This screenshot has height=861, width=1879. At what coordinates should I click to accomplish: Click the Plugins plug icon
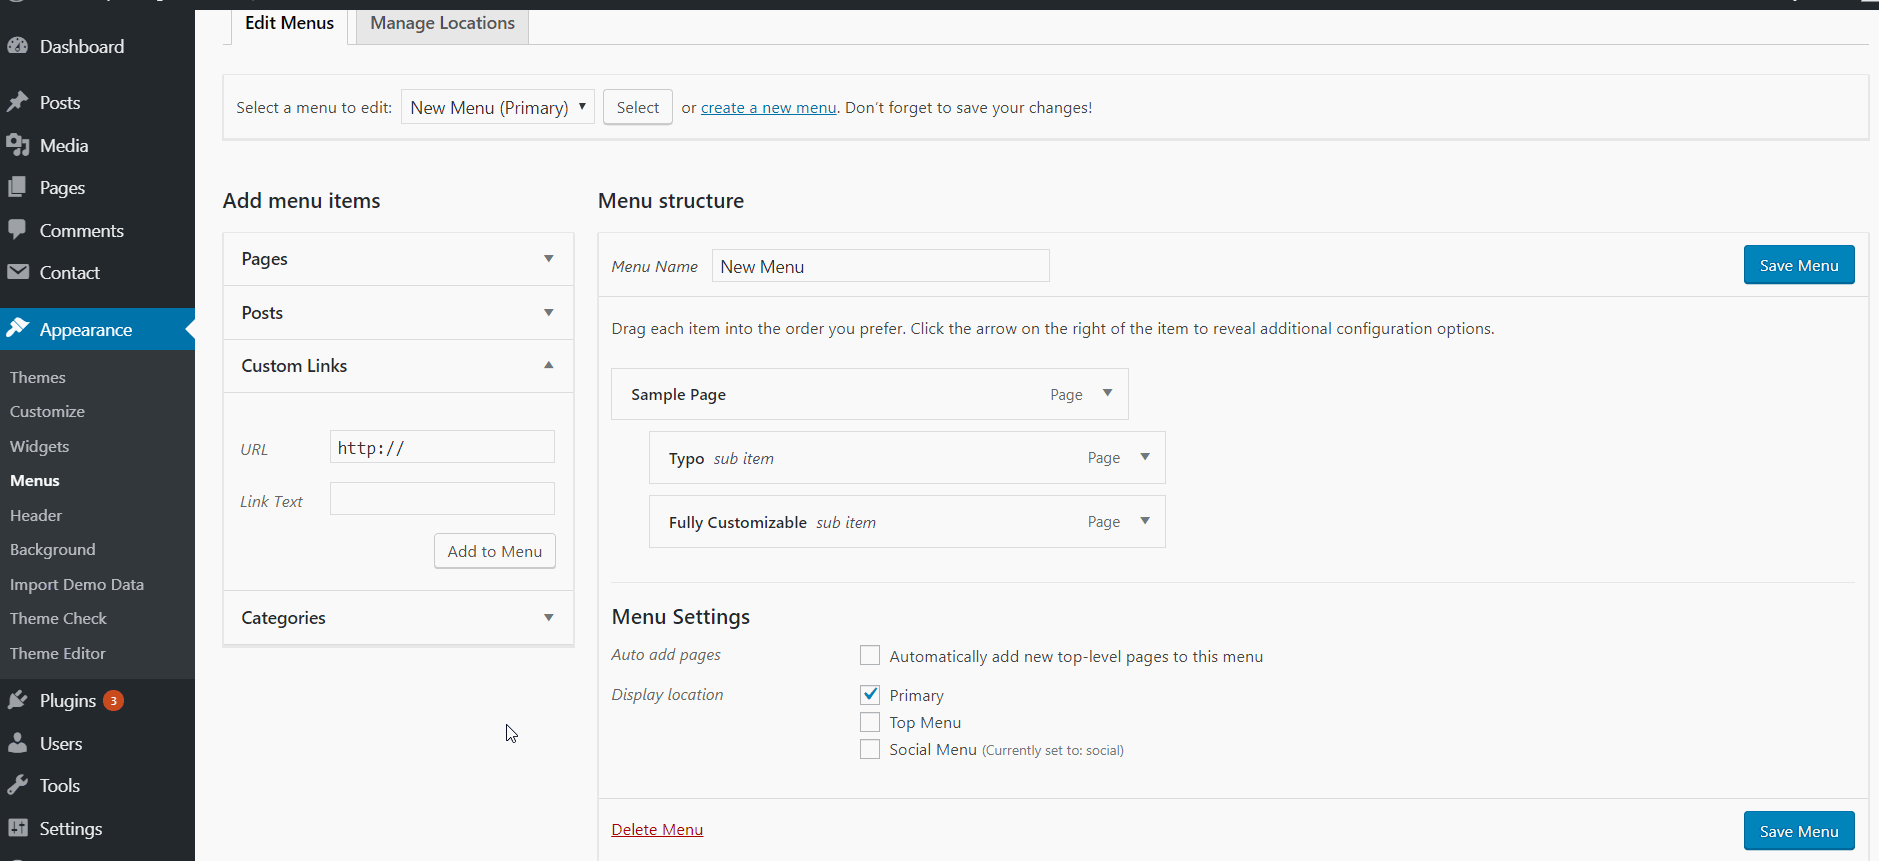[18, 700]
